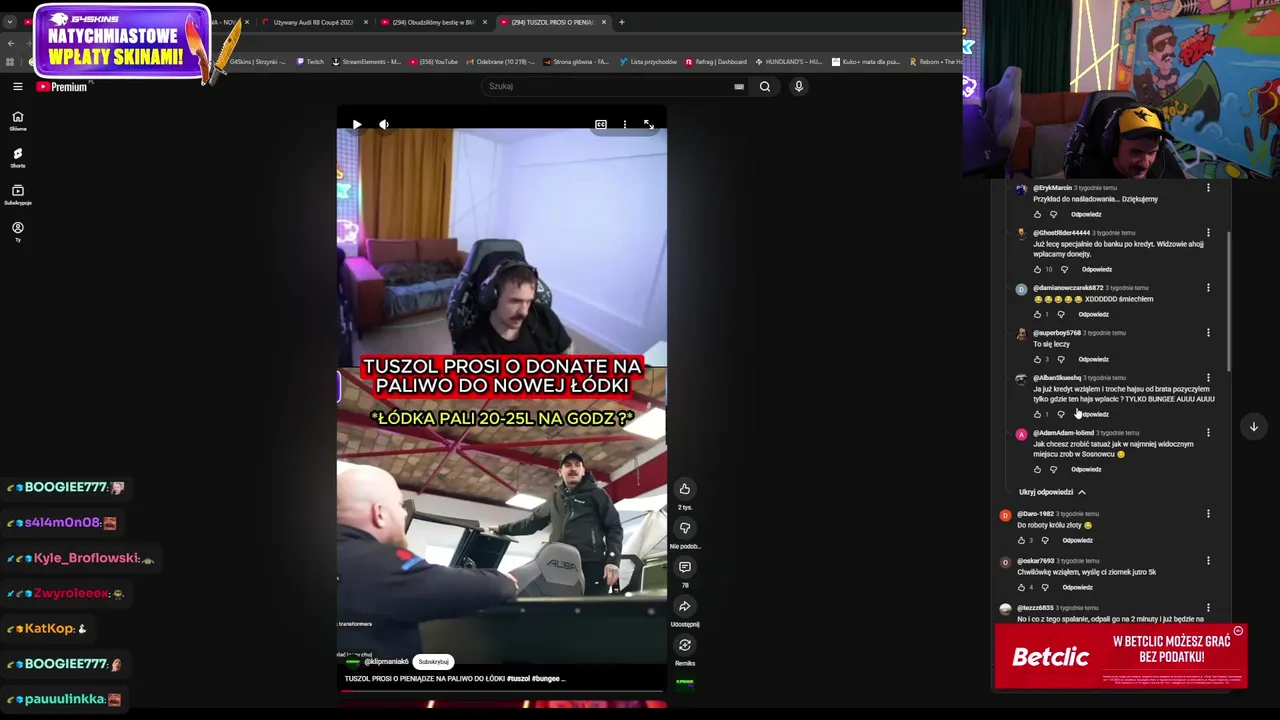This screenshot has height=720, width=1280.
Task: Open the Shorts player more options menu
Action: click(x=625, y=125)
